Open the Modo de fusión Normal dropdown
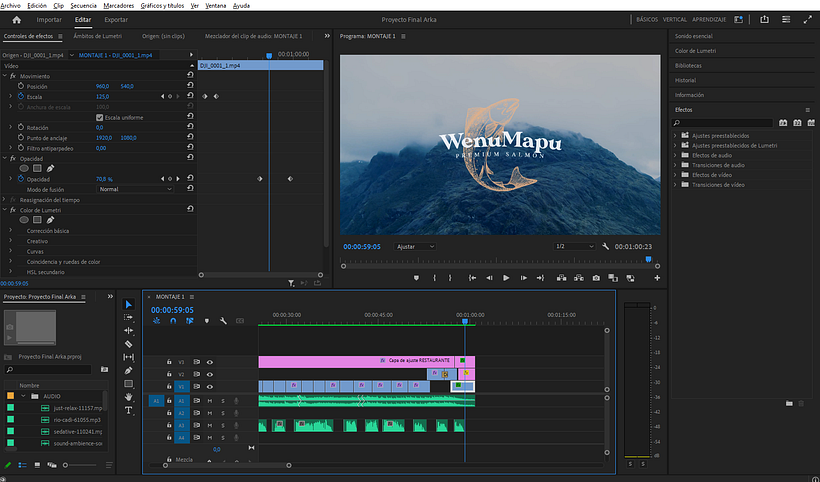820x482 pixels. tap(134, 189)
